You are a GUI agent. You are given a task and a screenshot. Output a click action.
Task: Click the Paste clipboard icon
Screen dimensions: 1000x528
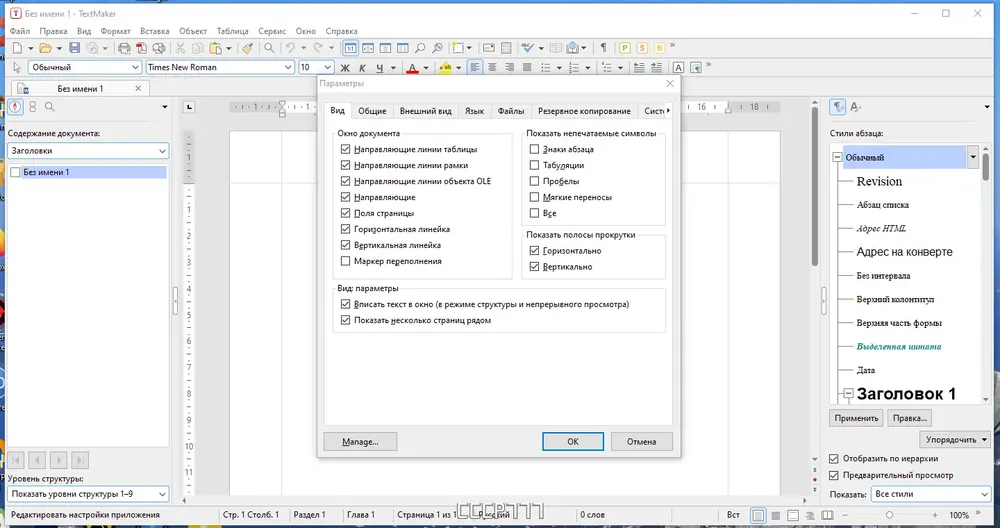[x=216, y=48]
